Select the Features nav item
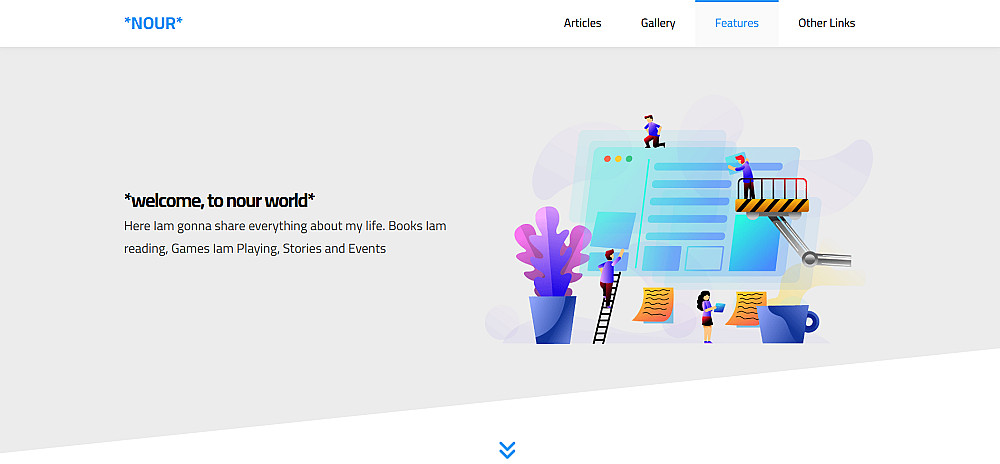Image resolution: width=1000 pixels, height=464 pixels. 737,24
